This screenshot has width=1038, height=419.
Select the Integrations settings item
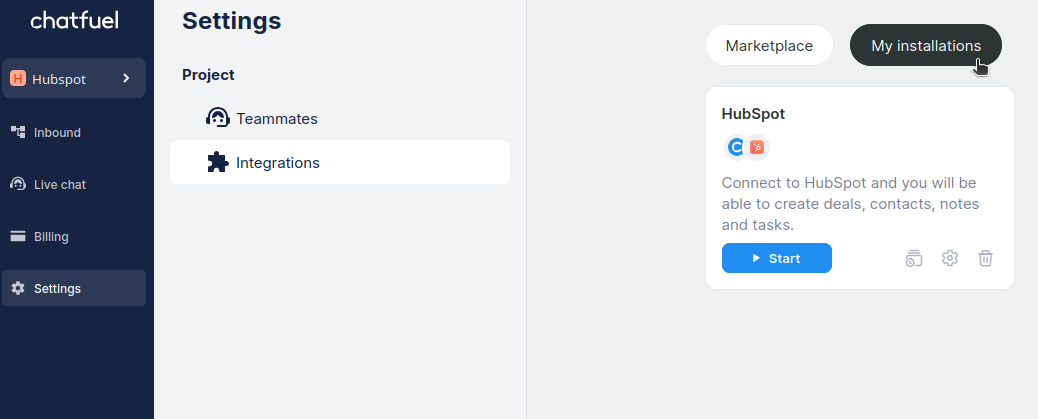[278, 163]
